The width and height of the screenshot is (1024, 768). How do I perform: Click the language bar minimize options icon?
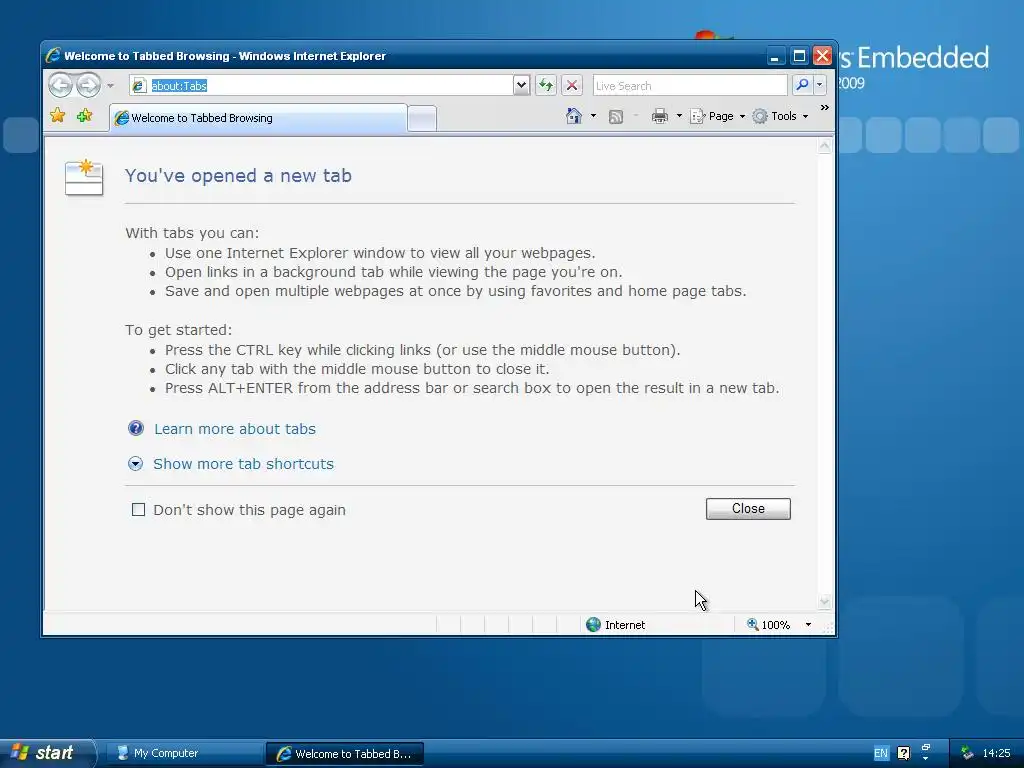925,748
